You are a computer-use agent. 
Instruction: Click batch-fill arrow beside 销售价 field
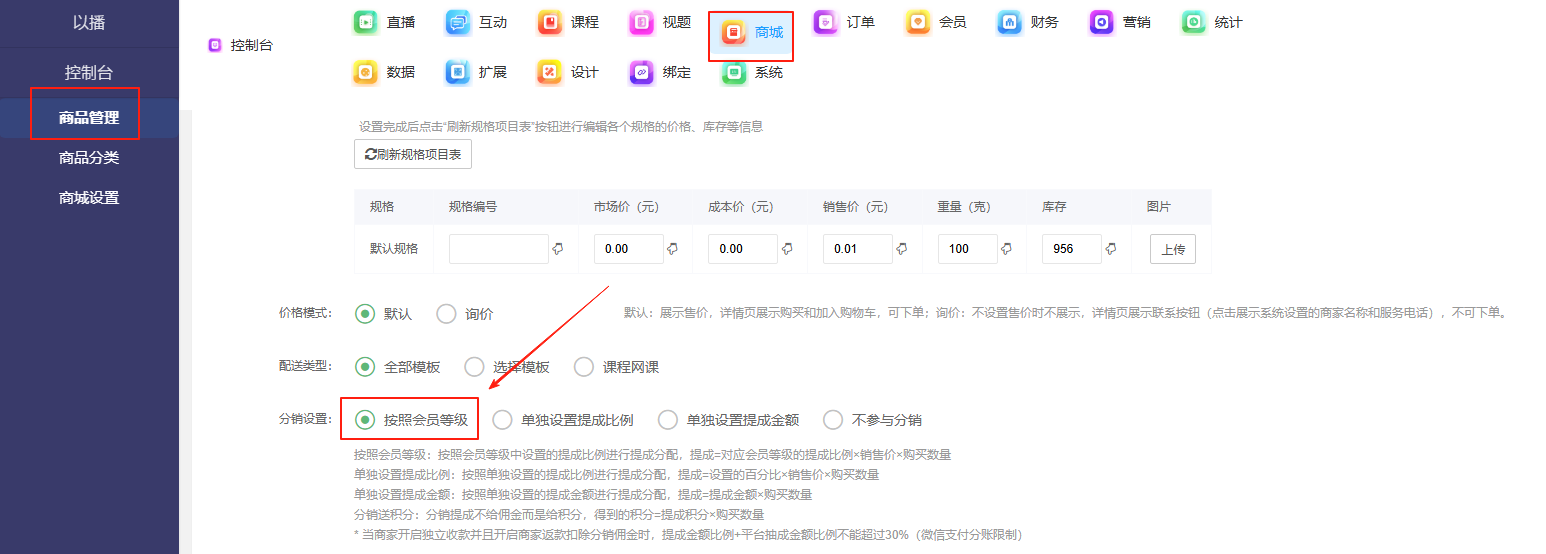coord(902,249)
